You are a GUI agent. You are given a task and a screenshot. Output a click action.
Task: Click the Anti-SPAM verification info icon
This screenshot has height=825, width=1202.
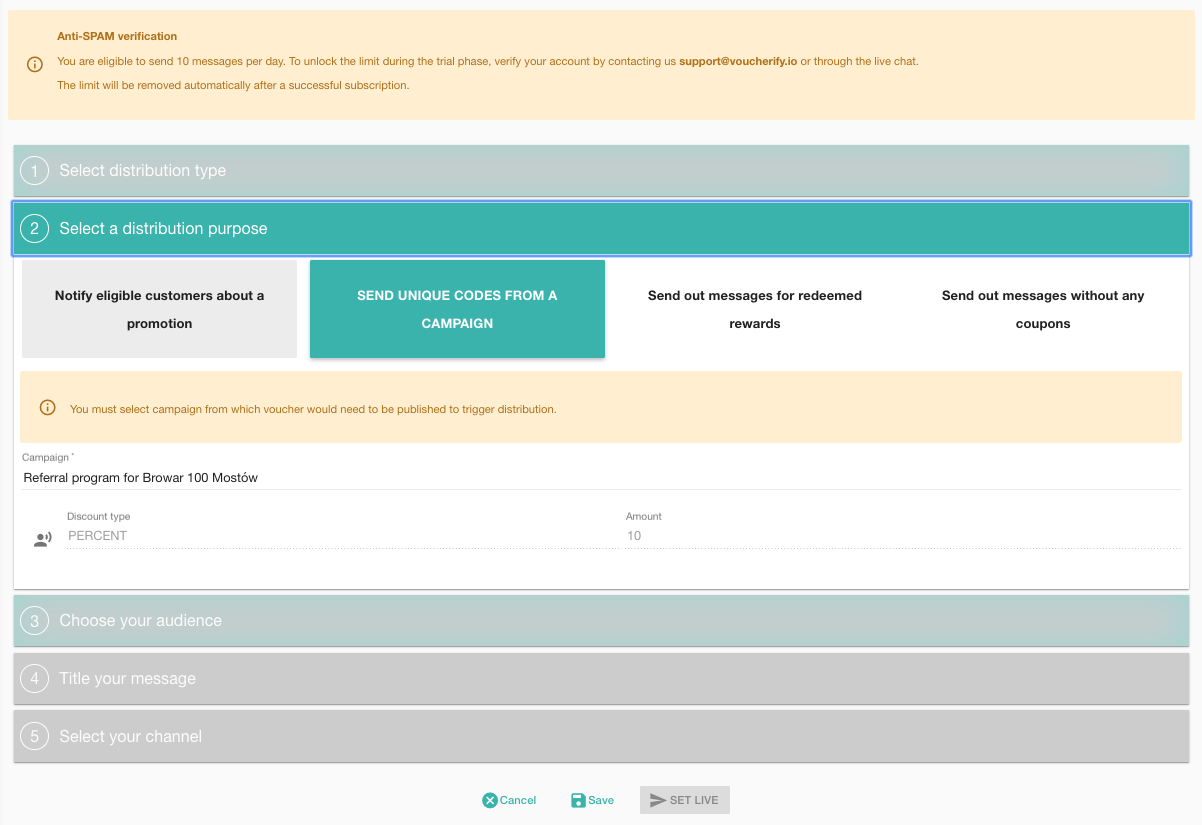(x=35, y=64)
